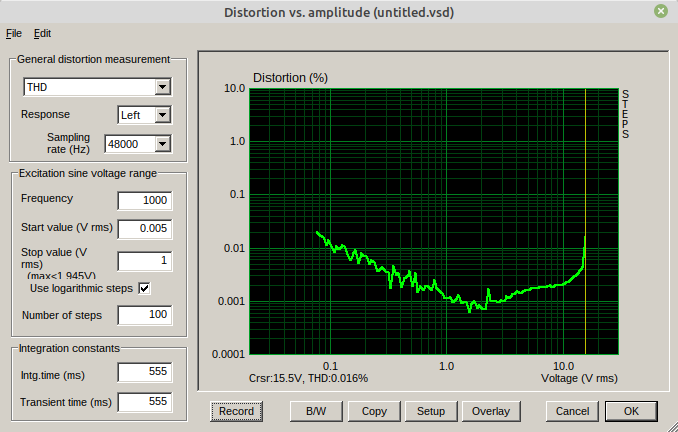The height and width of the screenshot is (432, 678).
Task: Click the 48000 sampling rate value
Action: (123, 144)
